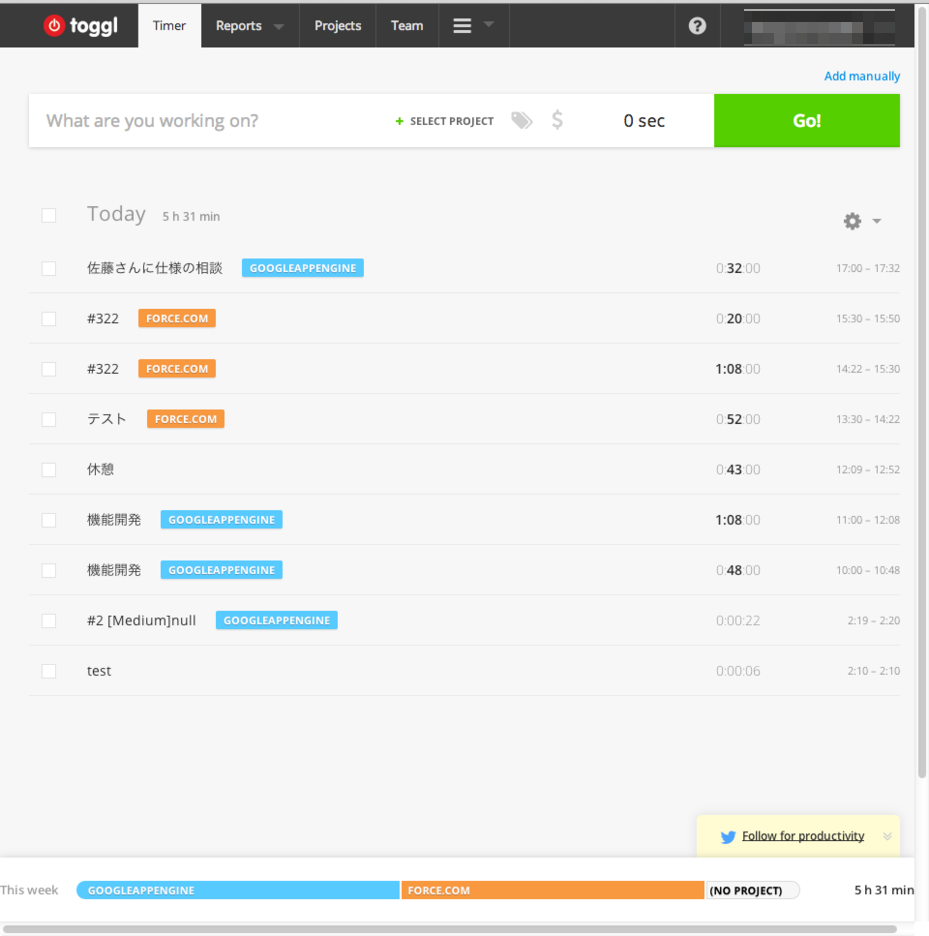Check the #322 entry at 14:22 – 15:30
This screenshot has height=936, width=929.
coord(49,369)
